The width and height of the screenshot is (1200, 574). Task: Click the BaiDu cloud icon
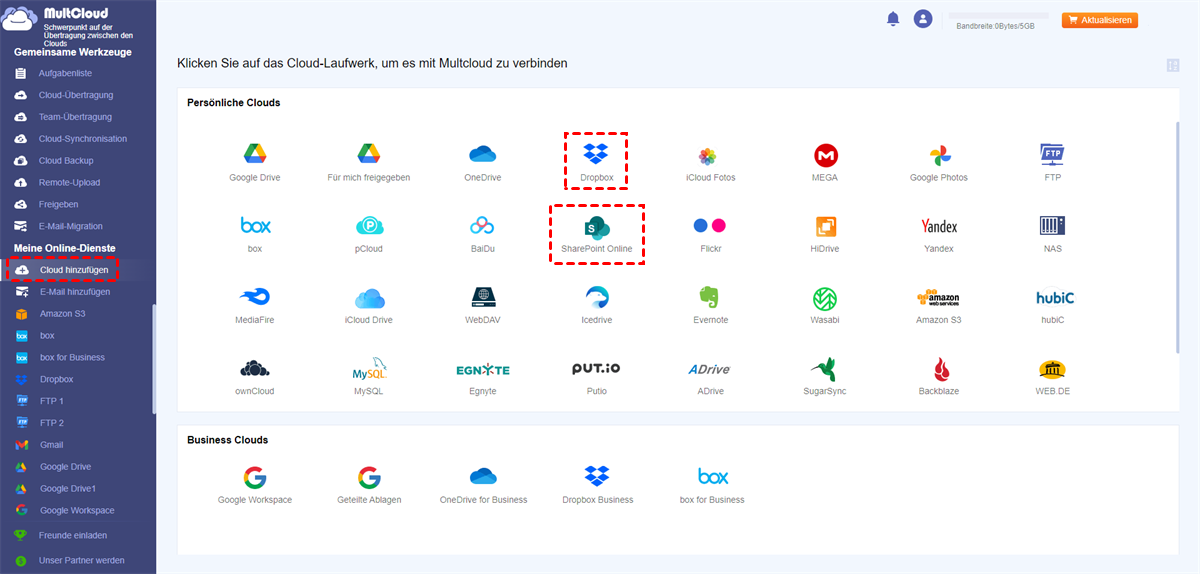pos(483,226)
